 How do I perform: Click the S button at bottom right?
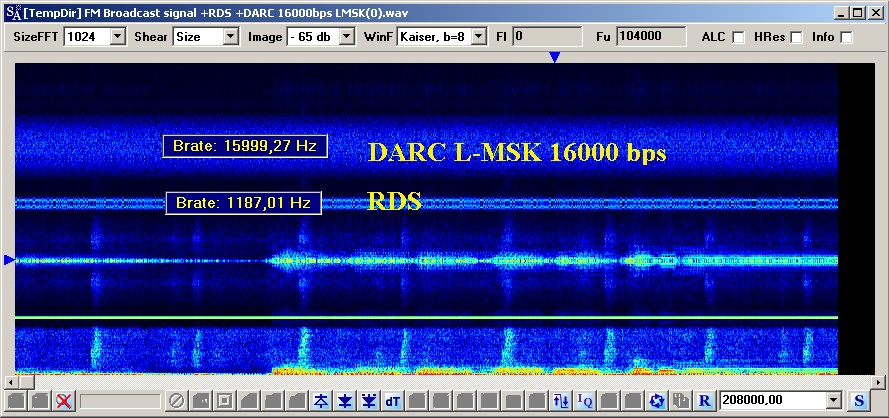pyautogui.click(x=859, y=400)
